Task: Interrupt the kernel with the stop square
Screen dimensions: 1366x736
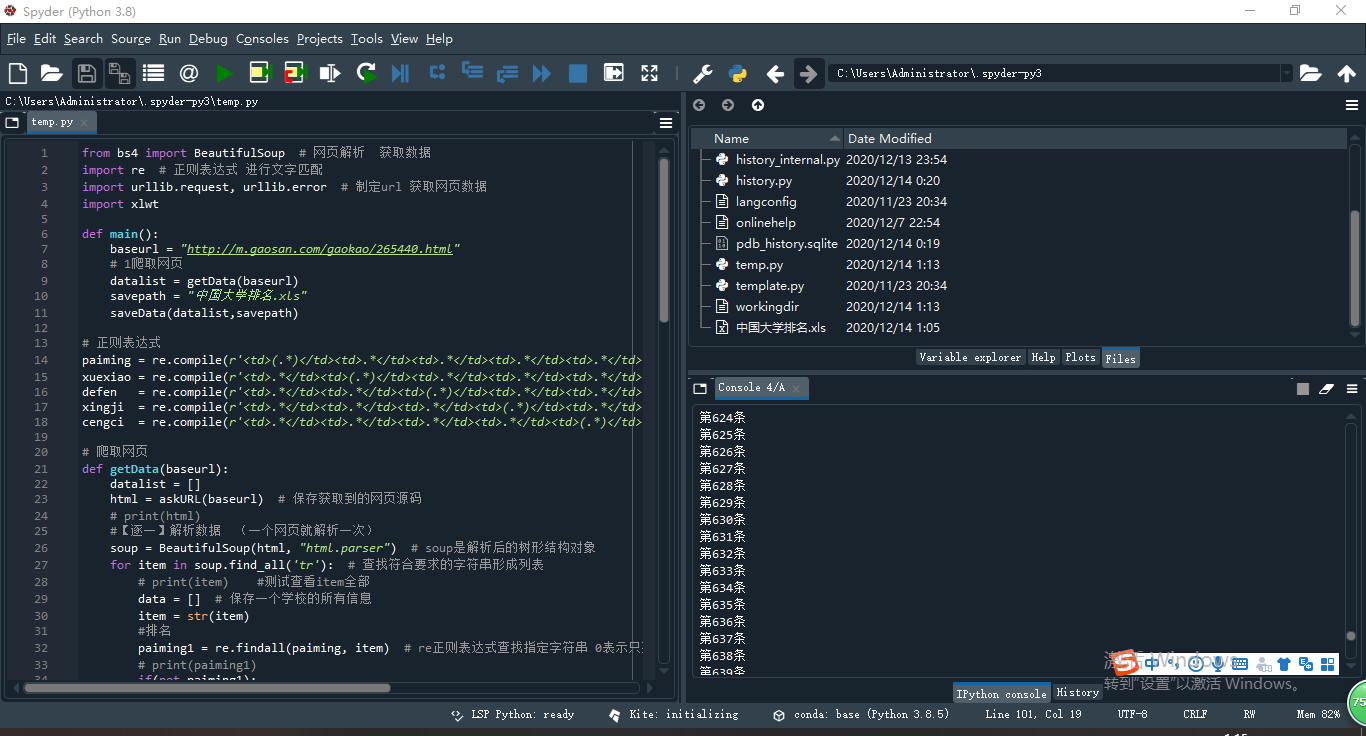Action: (1303, 389)
